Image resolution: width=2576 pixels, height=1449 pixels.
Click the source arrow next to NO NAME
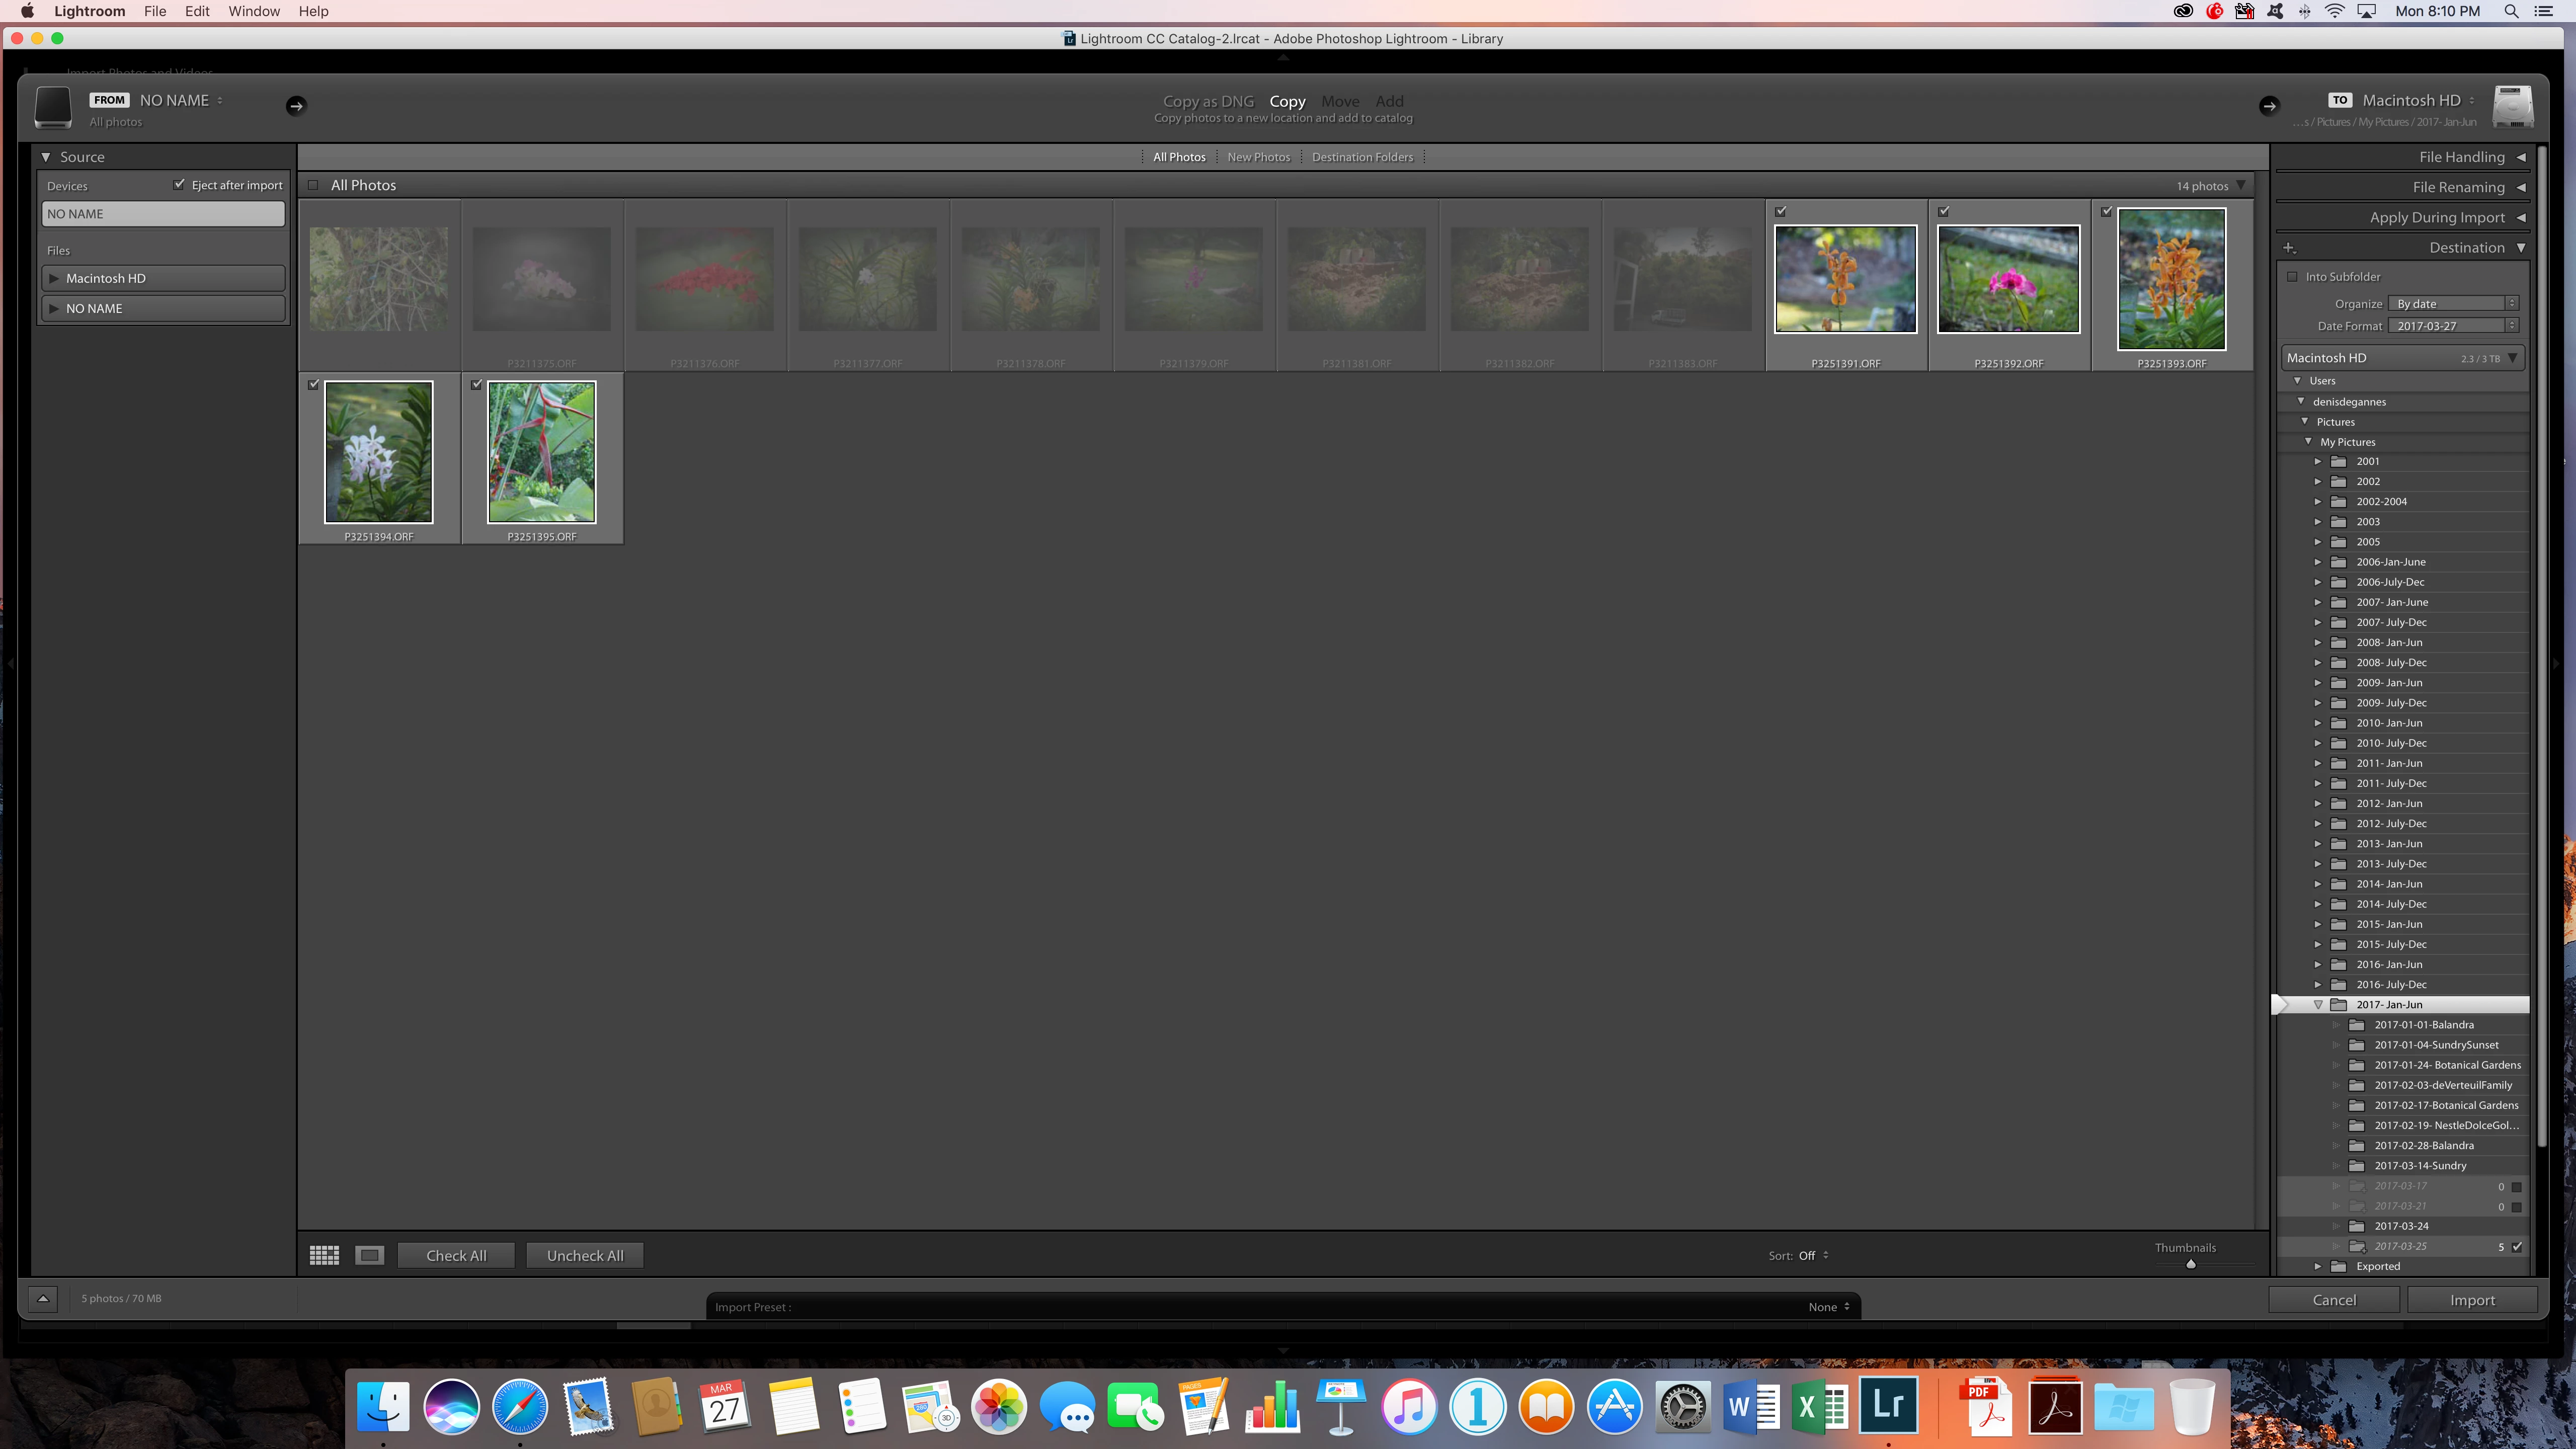pos(296,106)
